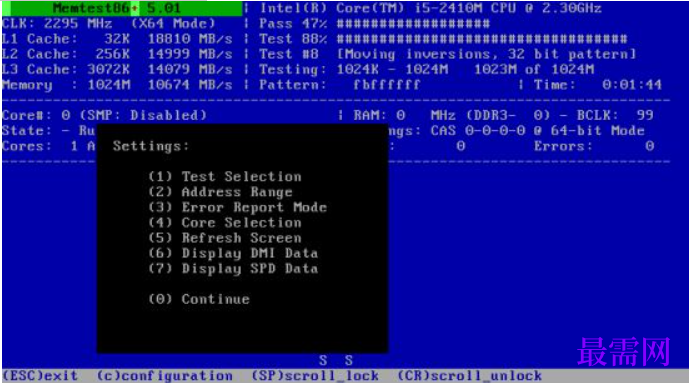689x383 pixels.
Task: Pick (5) Refresh Screen option
Action: (225, 238)
